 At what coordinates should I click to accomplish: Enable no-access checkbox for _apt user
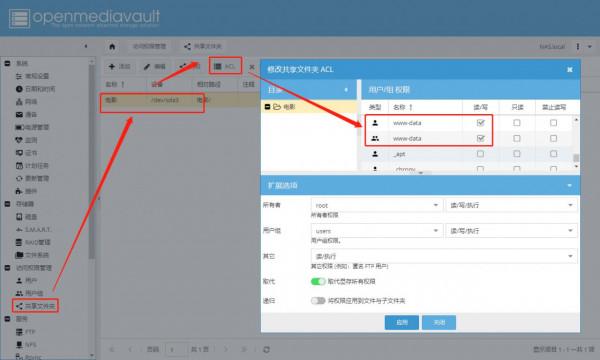click(553, 154)
